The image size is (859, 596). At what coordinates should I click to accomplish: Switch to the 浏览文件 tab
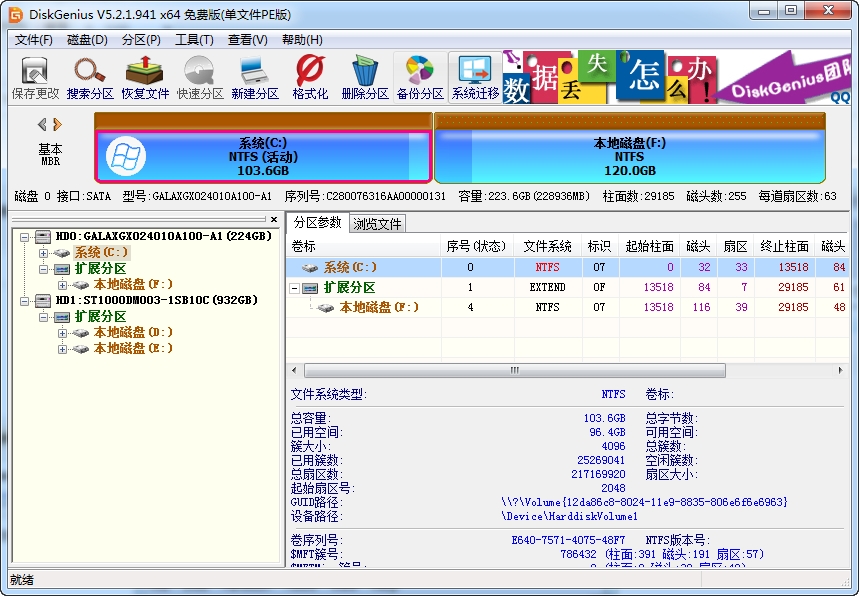pyautogui.click(x=377, y=224)
